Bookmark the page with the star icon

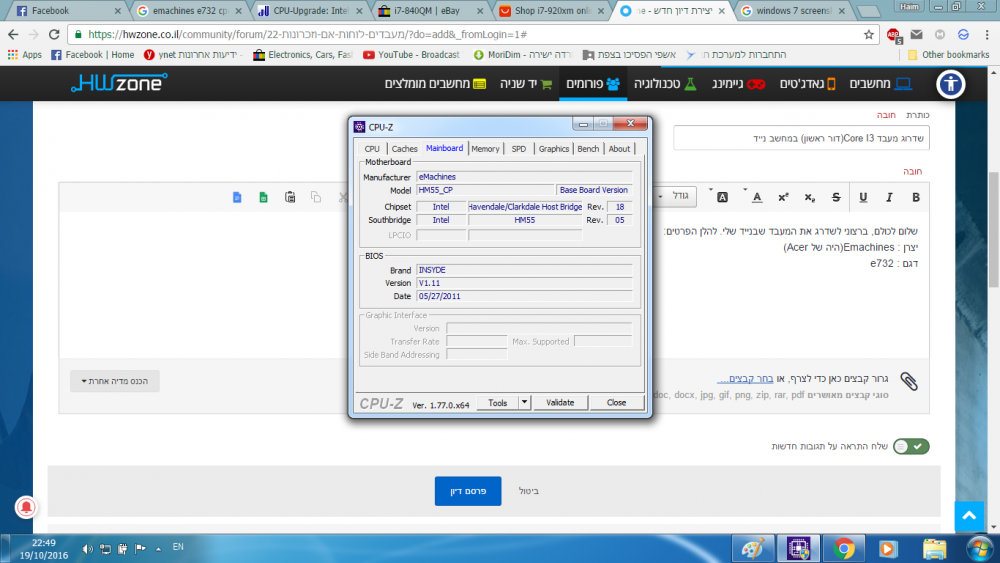(x=869, y=34)
